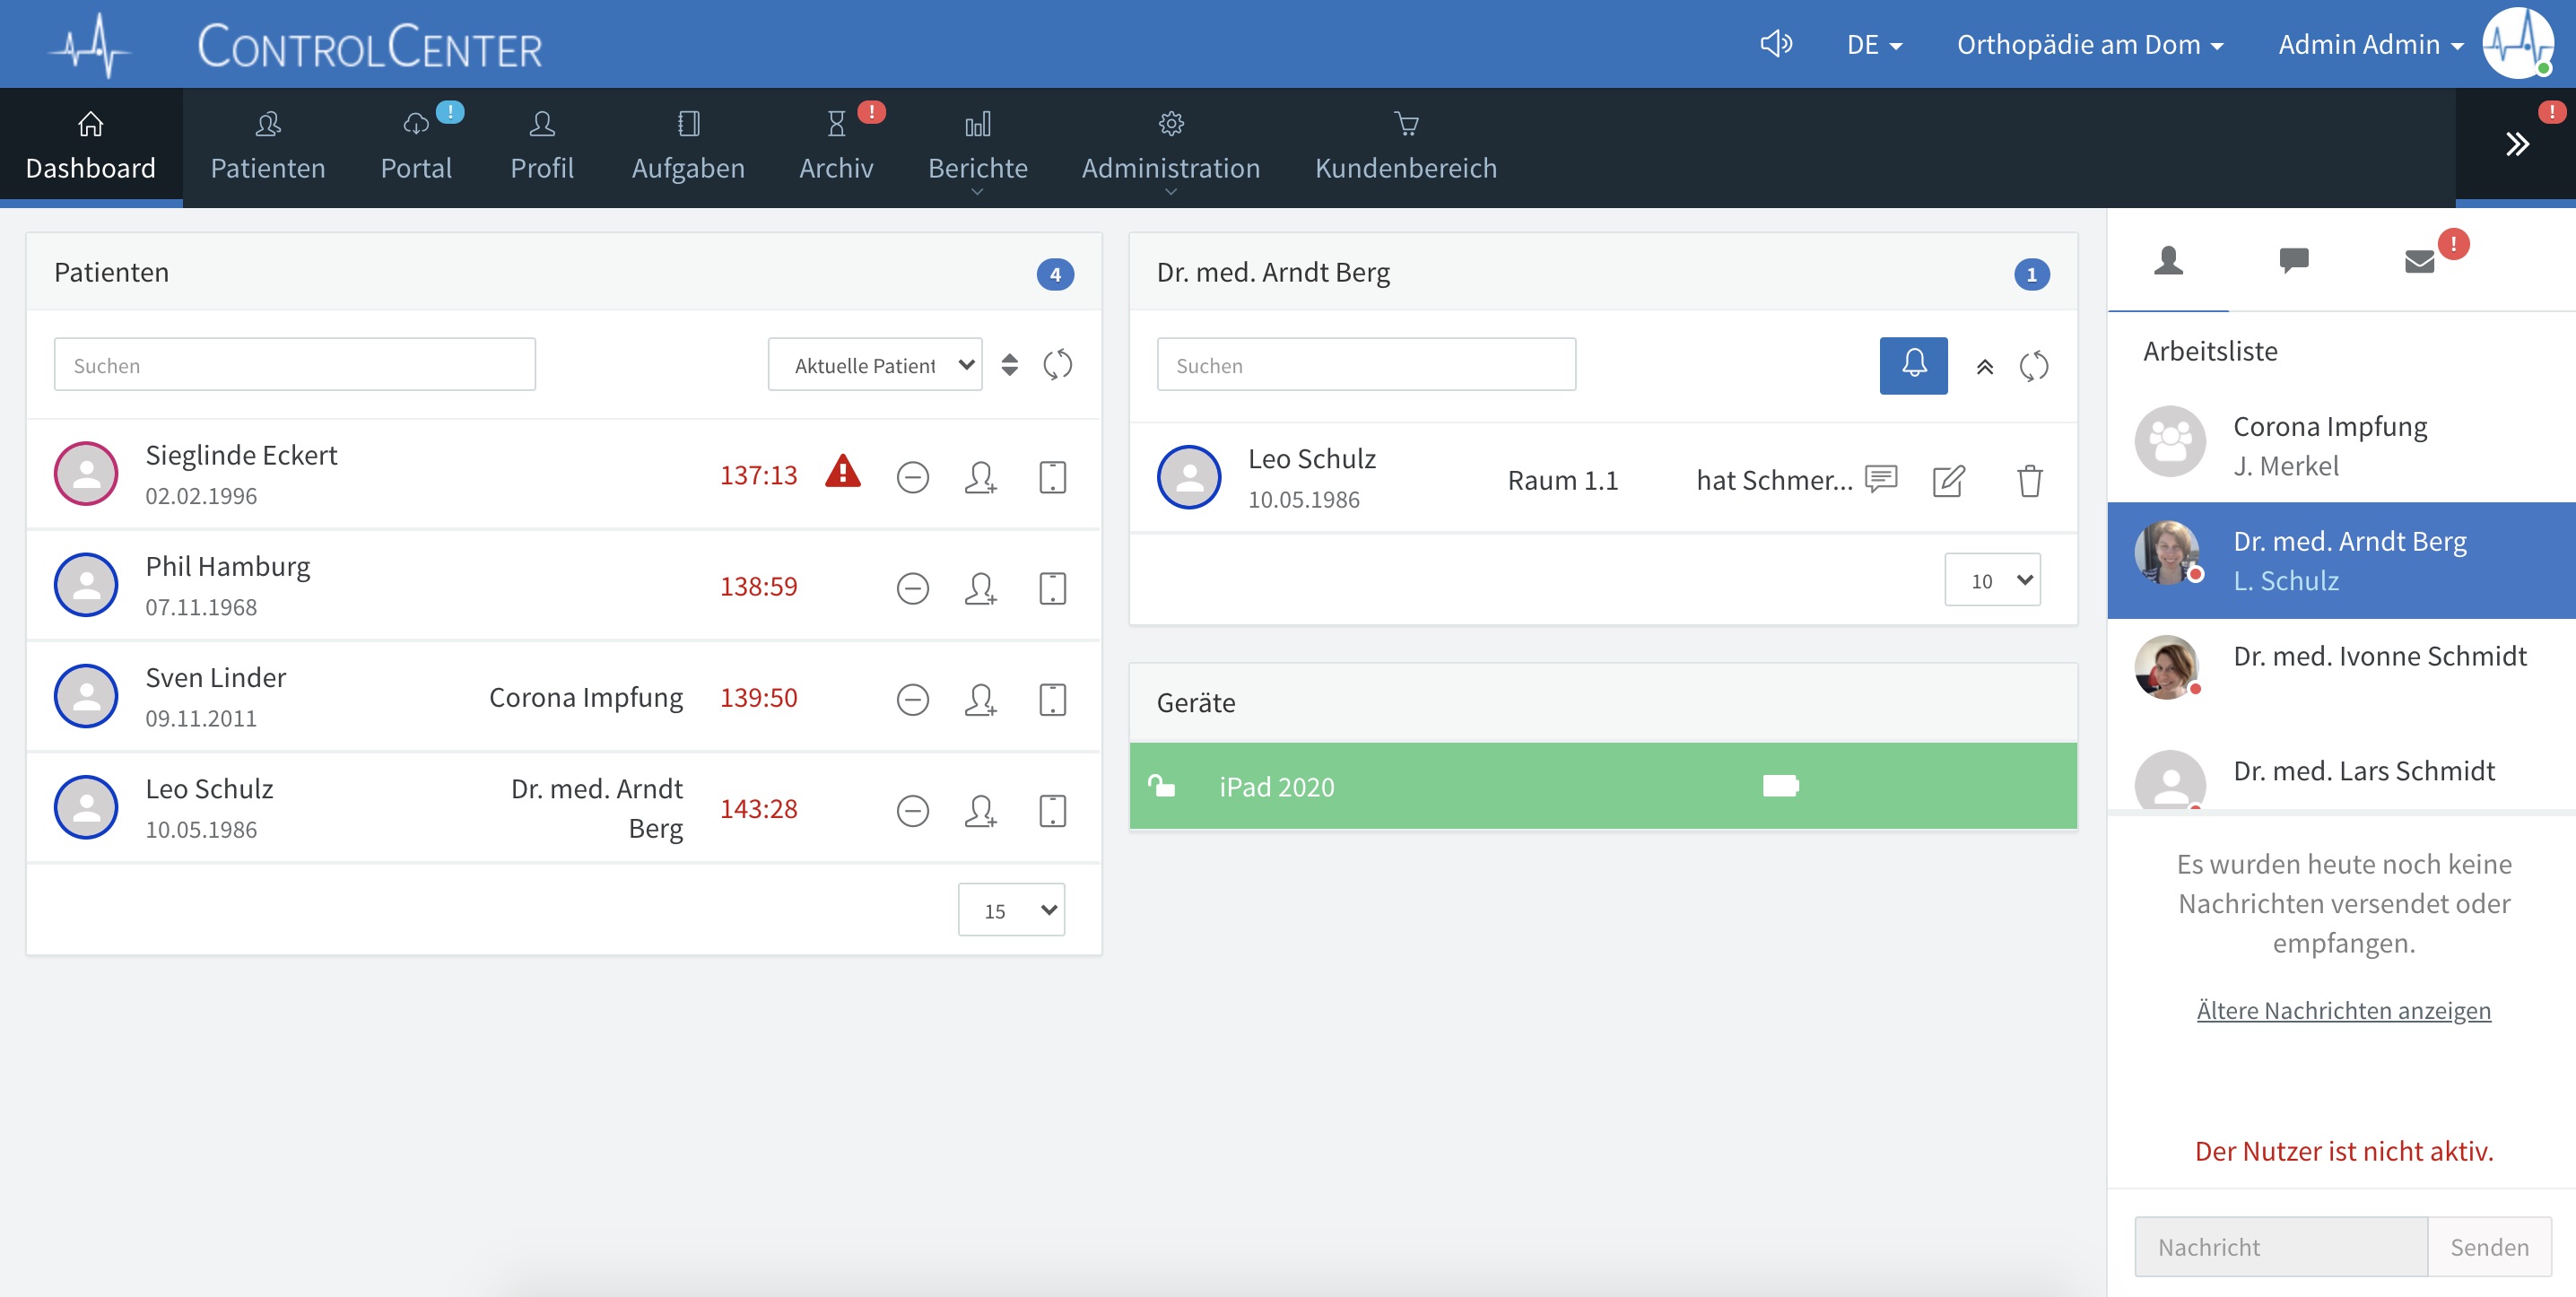Click Leo Schulz avatar in Dr. Berg panel

pos(1189,477)
